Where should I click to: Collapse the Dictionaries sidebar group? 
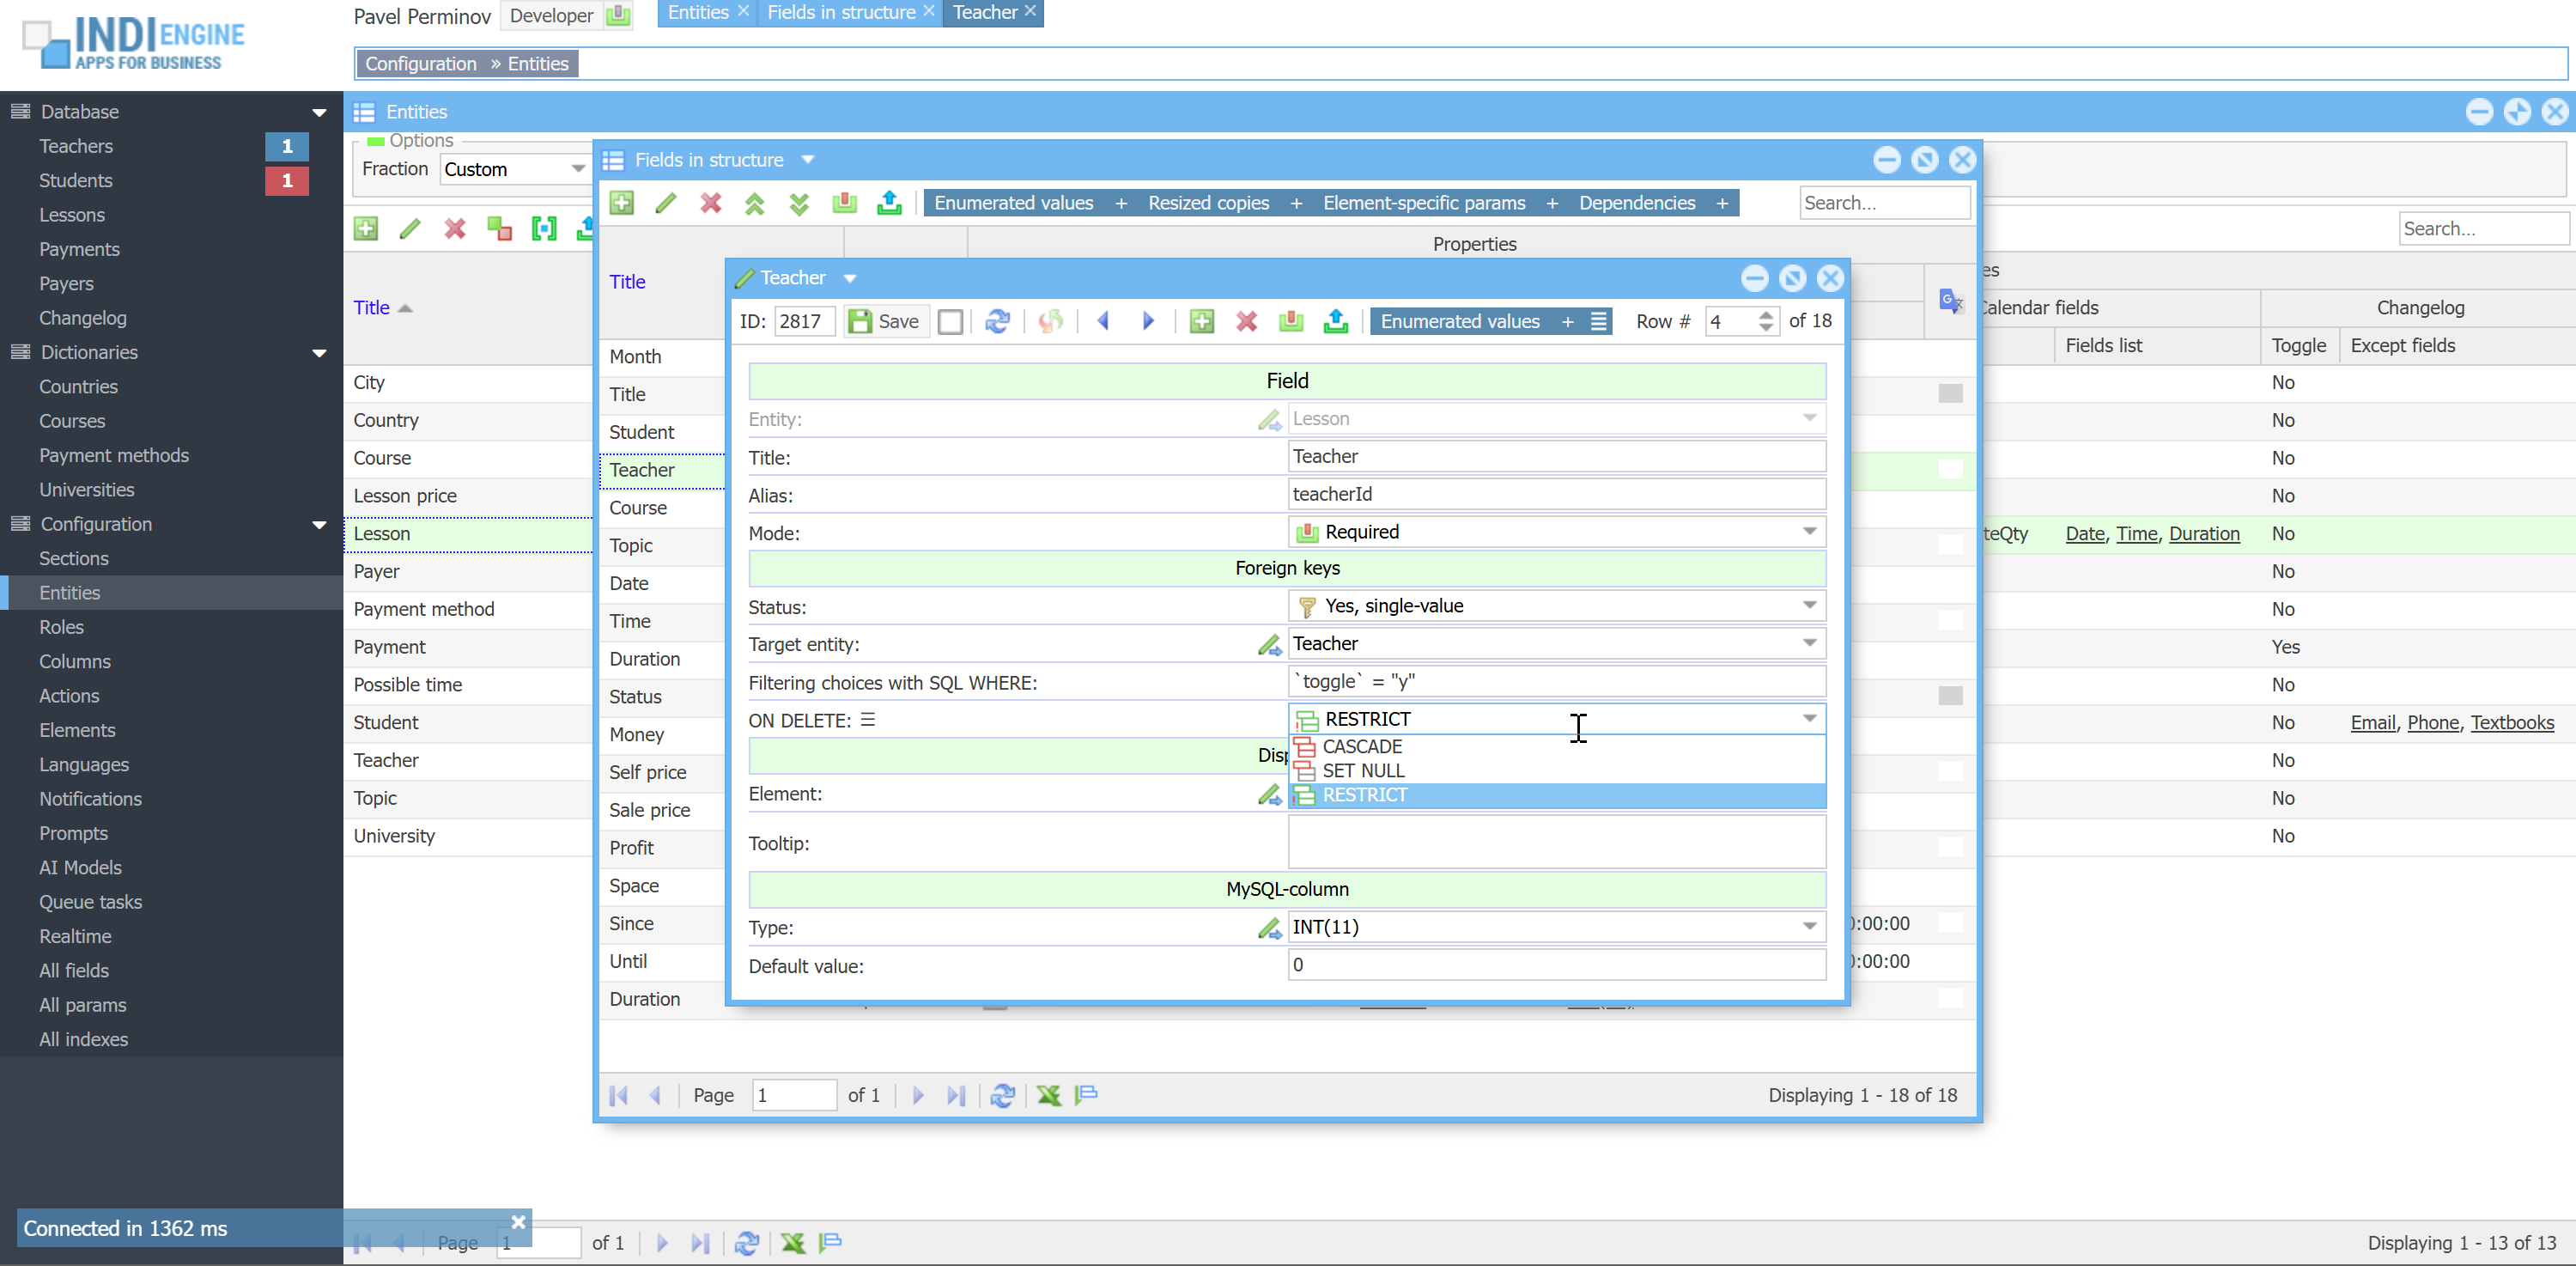319,352
